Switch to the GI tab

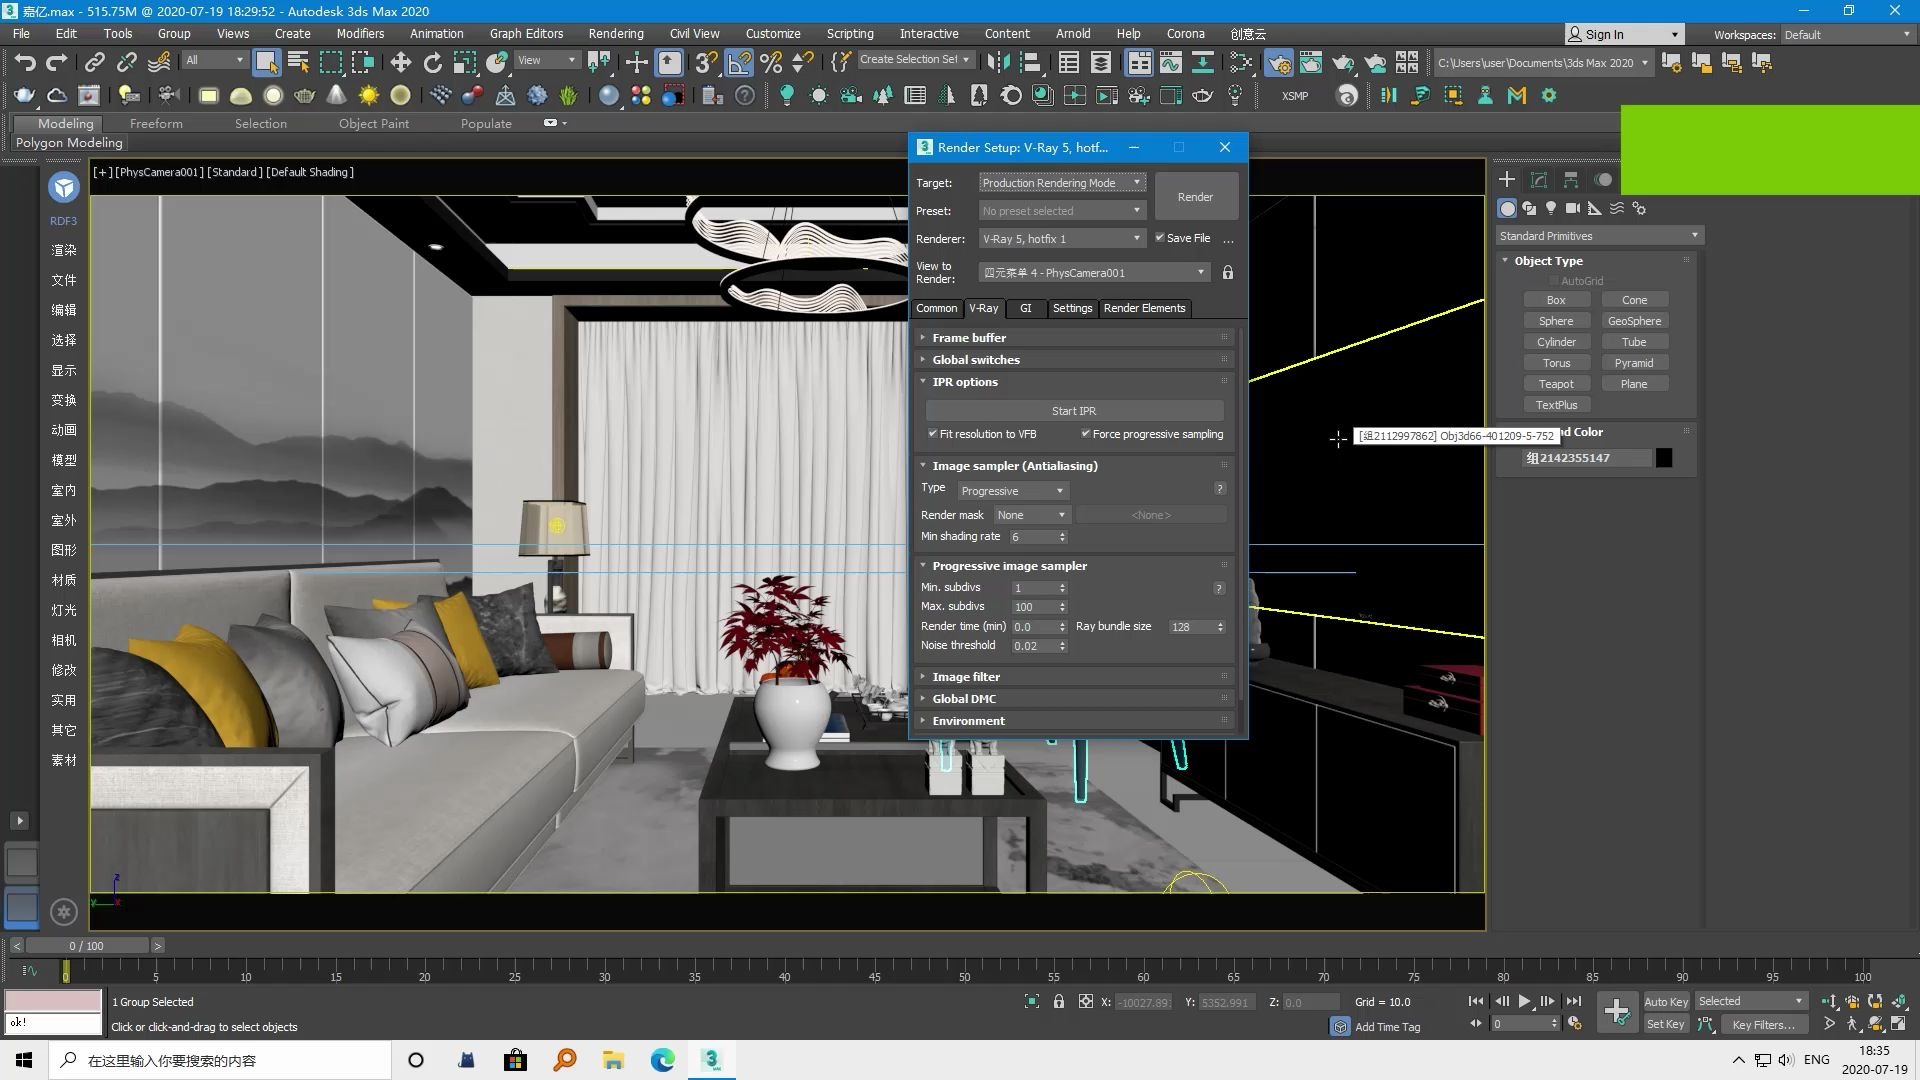point(1025,308)
